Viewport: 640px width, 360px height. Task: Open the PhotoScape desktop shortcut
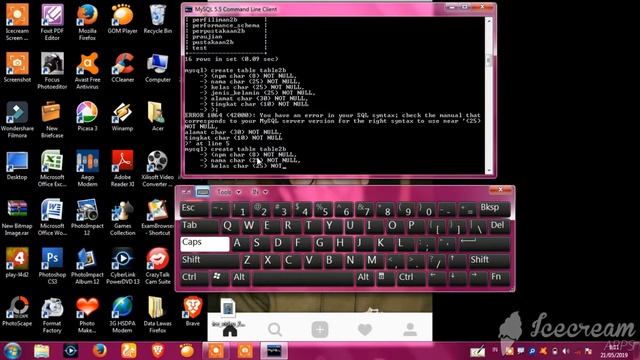(x=17, y=311)
